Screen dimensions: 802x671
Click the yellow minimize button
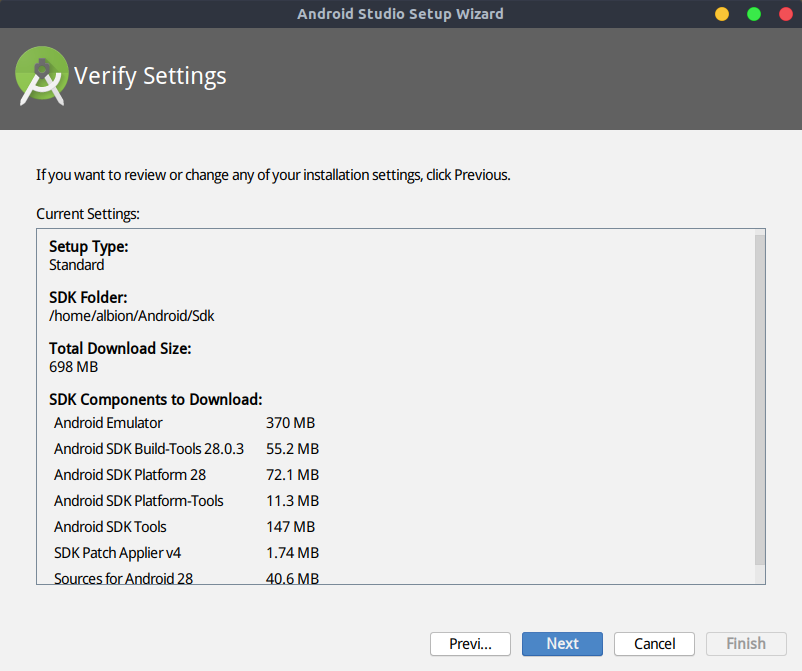[x=721, y=14]
